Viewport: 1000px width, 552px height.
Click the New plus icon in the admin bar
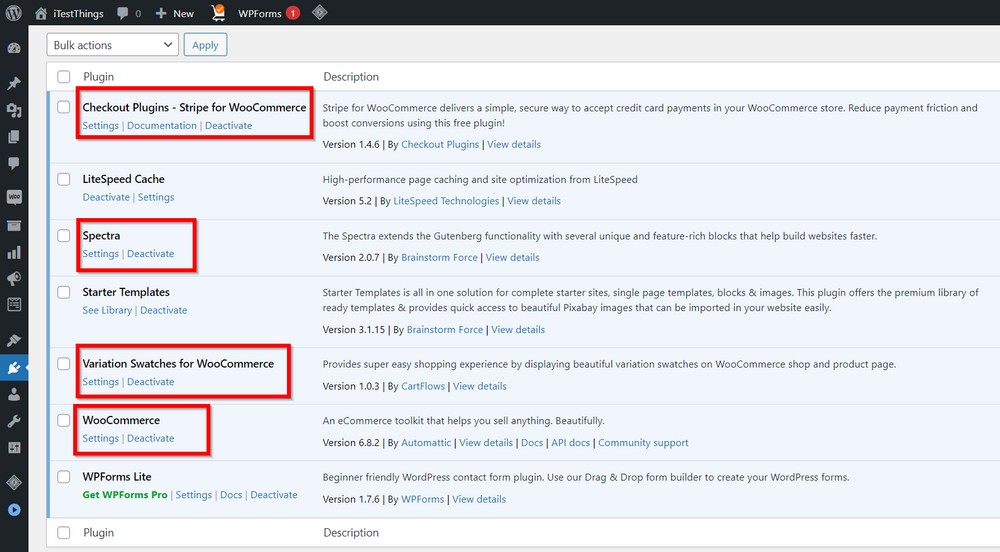point(161,13)
